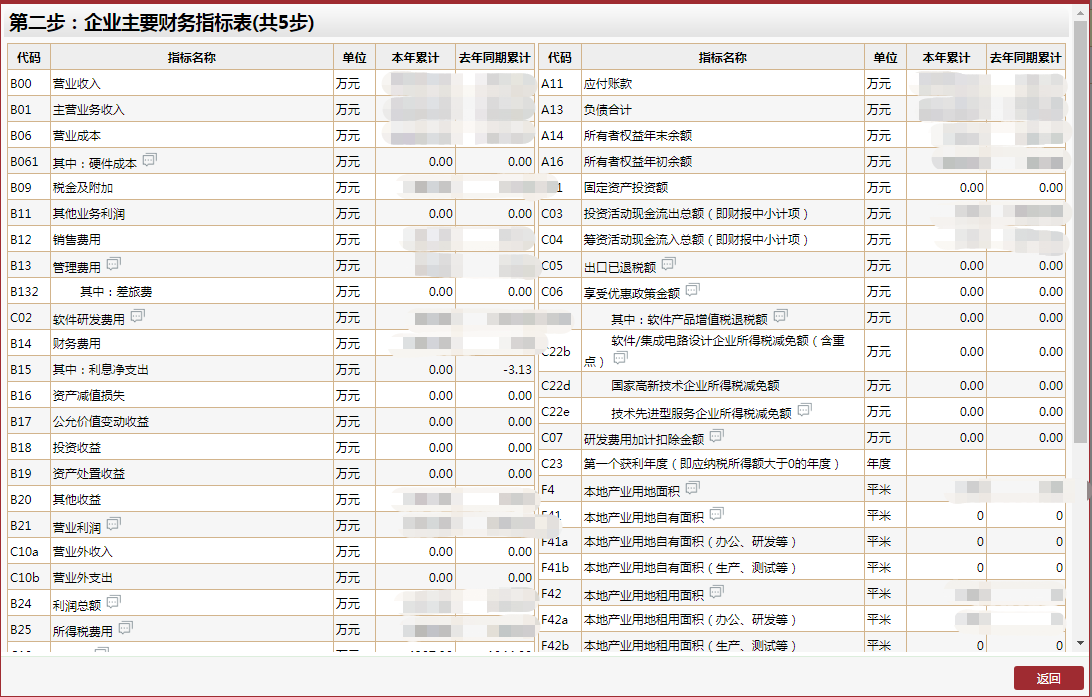Click the note icon beside 硬件成本
1092x697 pixels.
tap(150, 160)
